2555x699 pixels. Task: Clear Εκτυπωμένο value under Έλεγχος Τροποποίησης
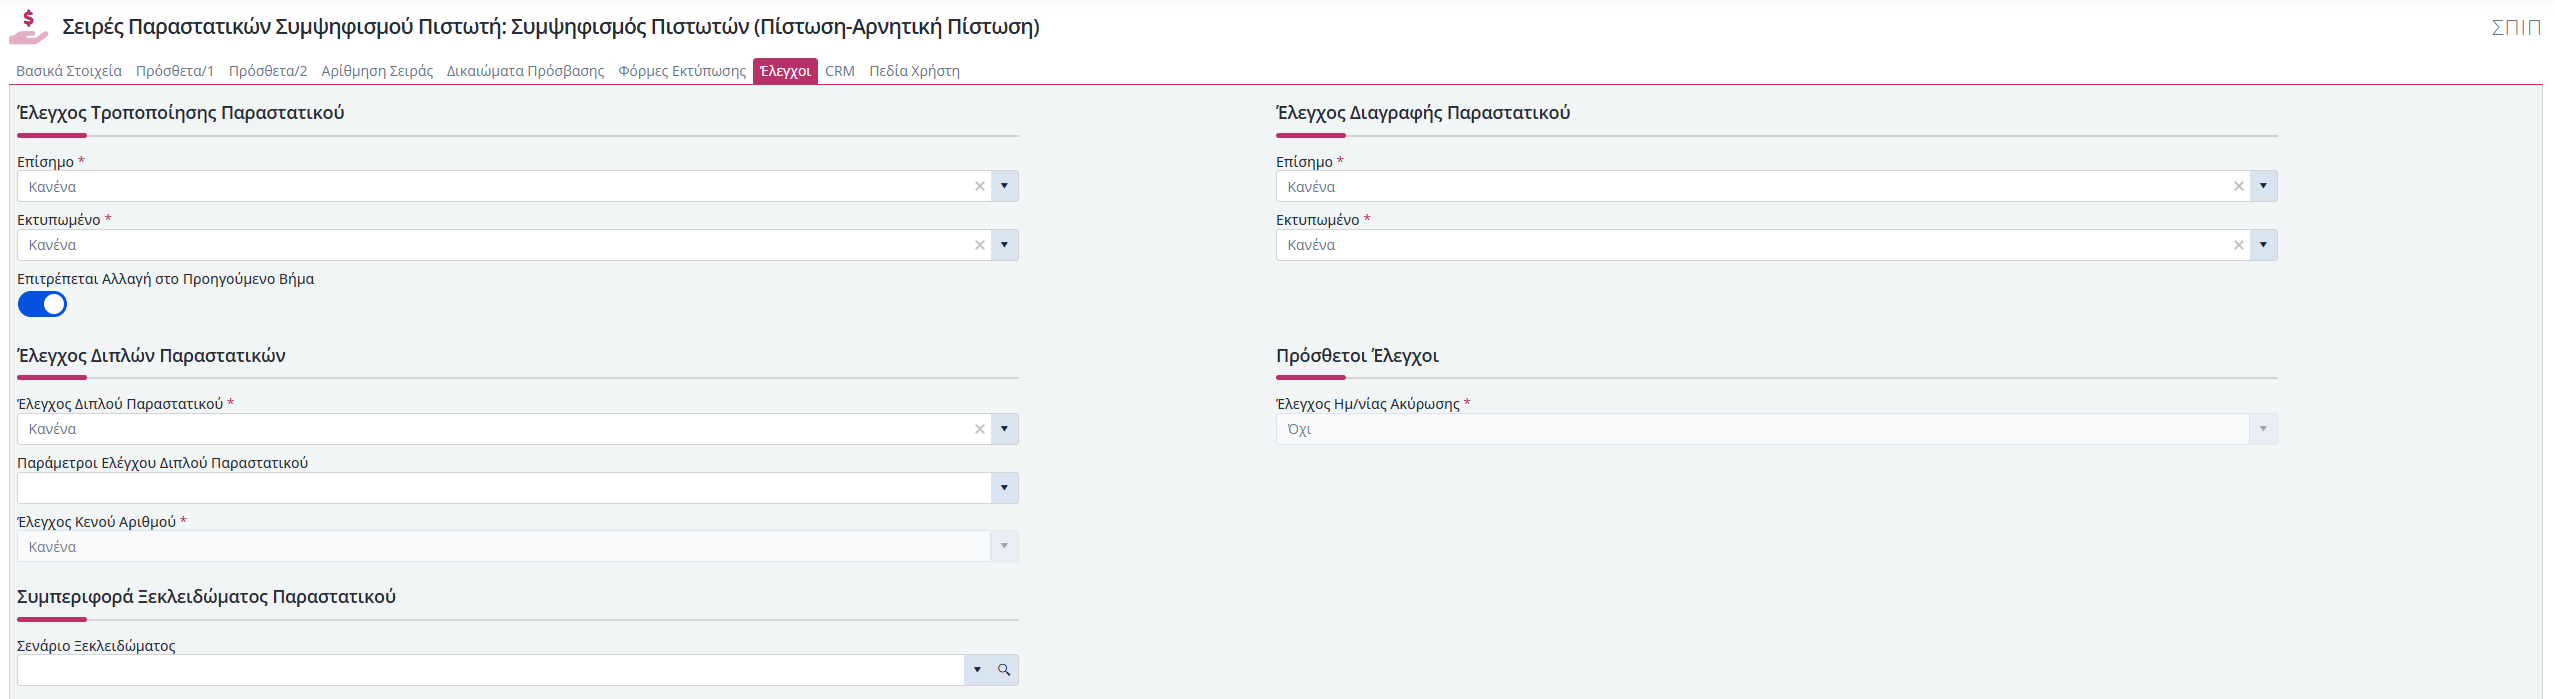[980, 245]
